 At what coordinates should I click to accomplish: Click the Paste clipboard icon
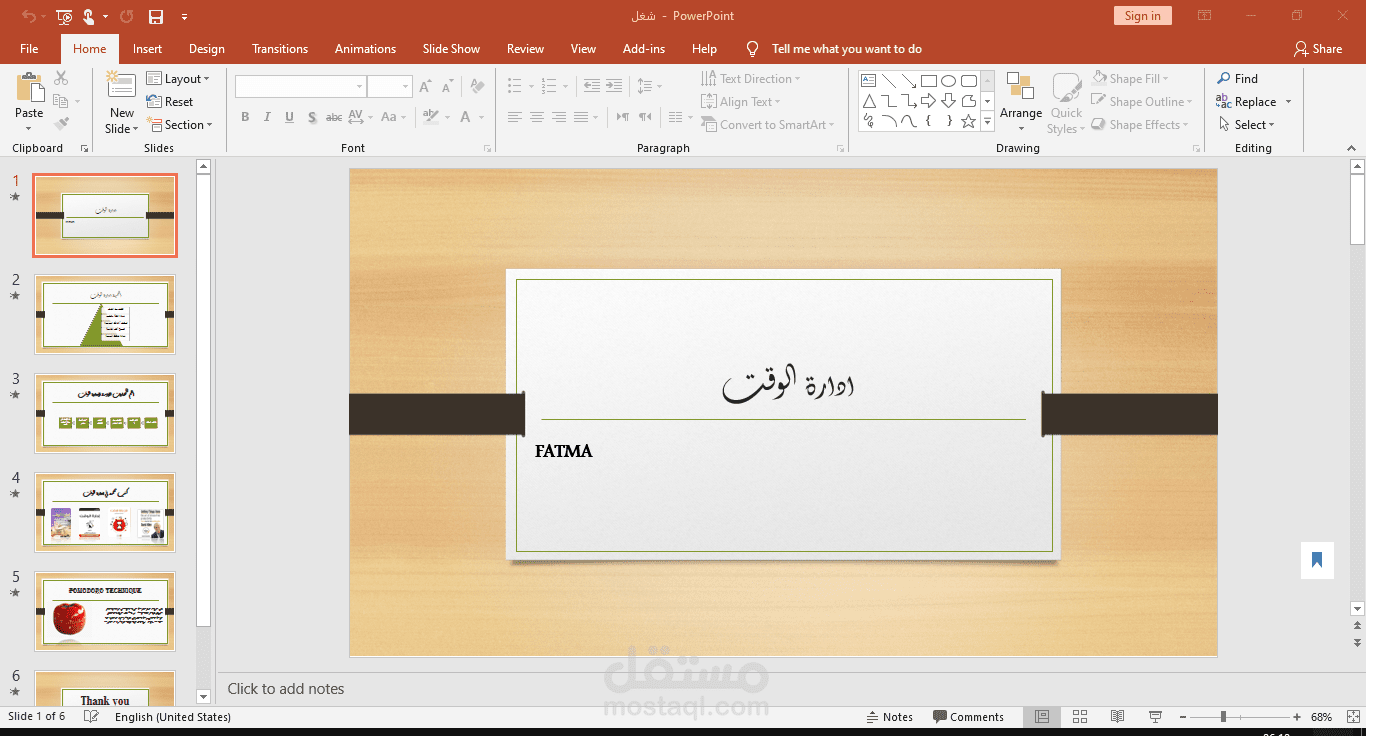click(x=29, y=87)
